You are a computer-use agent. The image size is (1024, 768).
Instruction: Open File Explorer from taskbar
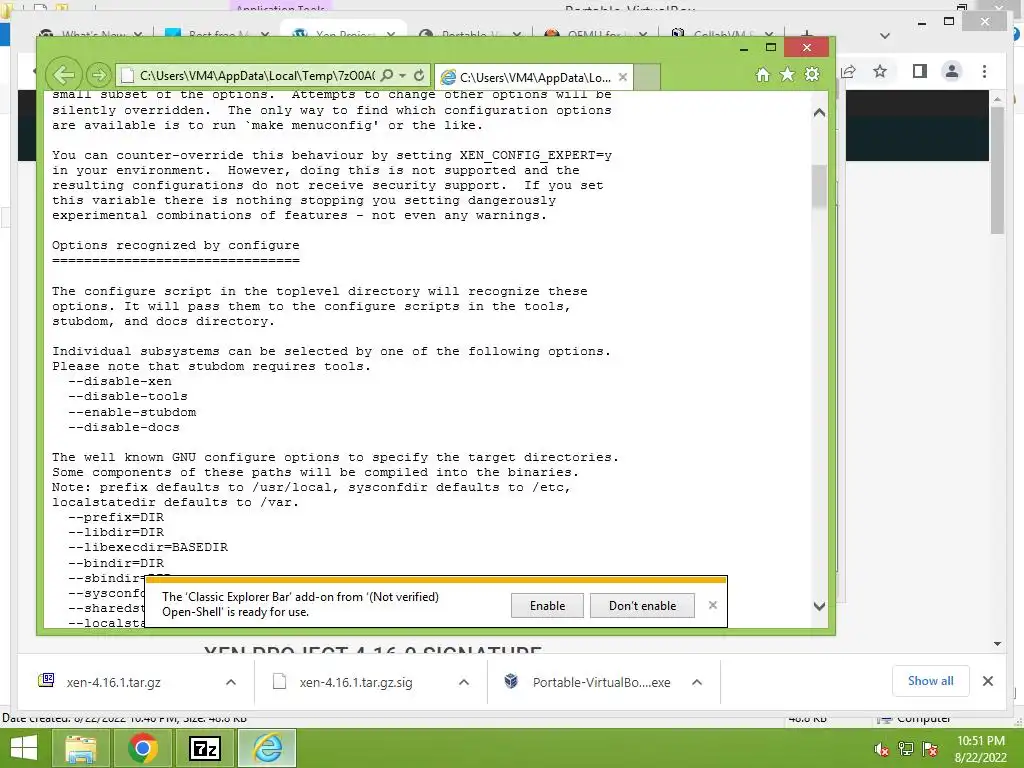pyautogui.click(x=80, y=748)
